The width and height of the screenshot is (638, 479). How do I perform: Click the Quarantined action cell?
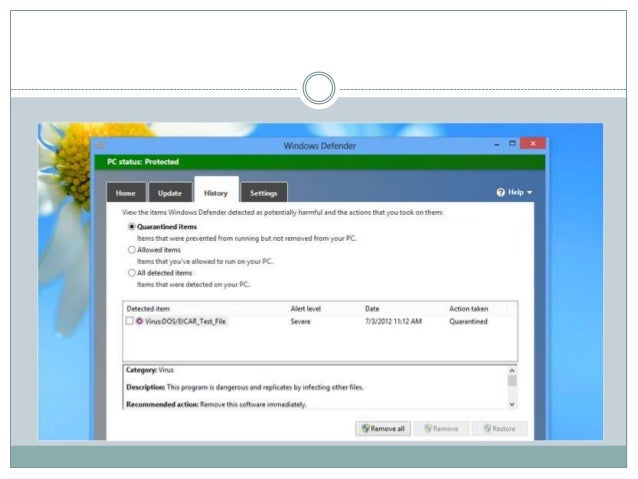point(468,321)
